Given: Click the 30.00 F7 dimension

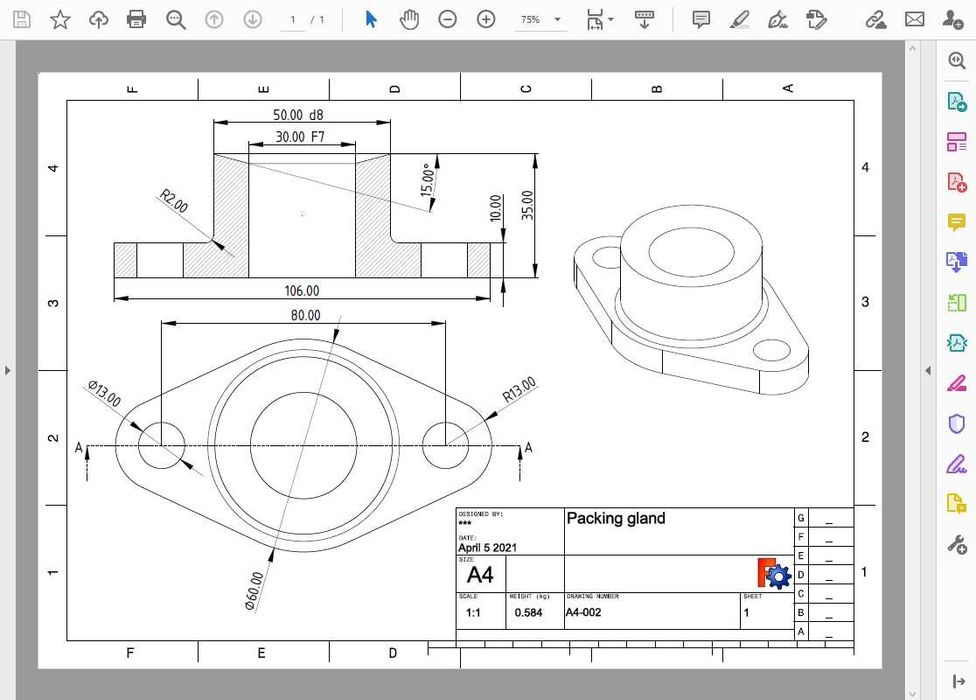Looking at the screenshot, I should (x=300, y=136).
